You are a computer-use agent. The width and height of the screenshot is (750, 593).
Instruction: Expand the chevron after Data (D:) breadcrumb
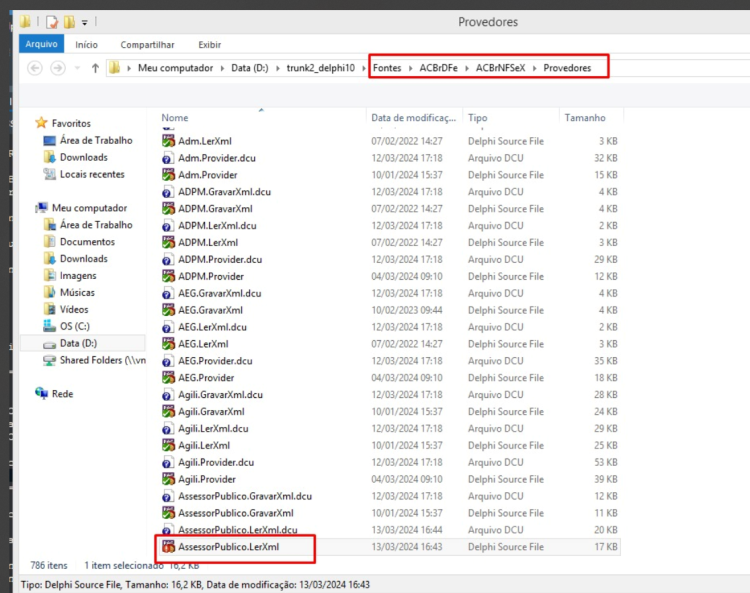point(277,68)
